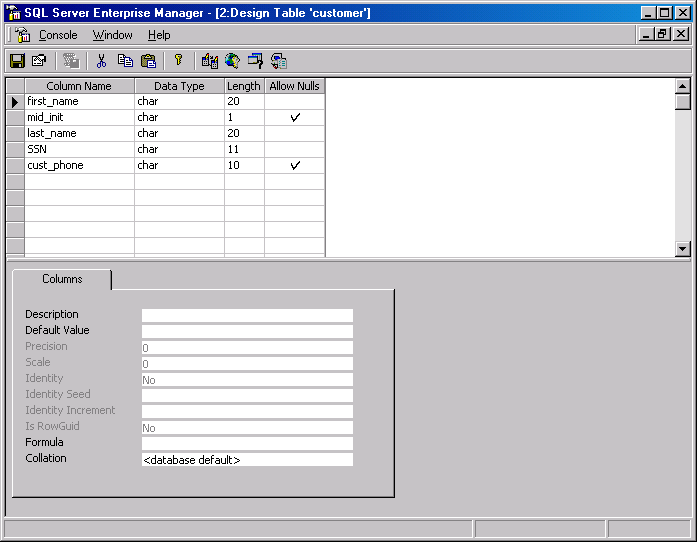Click the Identity Increment field
Image resolution: width=697 pixels, height=542 pixels.
(247, 411)
